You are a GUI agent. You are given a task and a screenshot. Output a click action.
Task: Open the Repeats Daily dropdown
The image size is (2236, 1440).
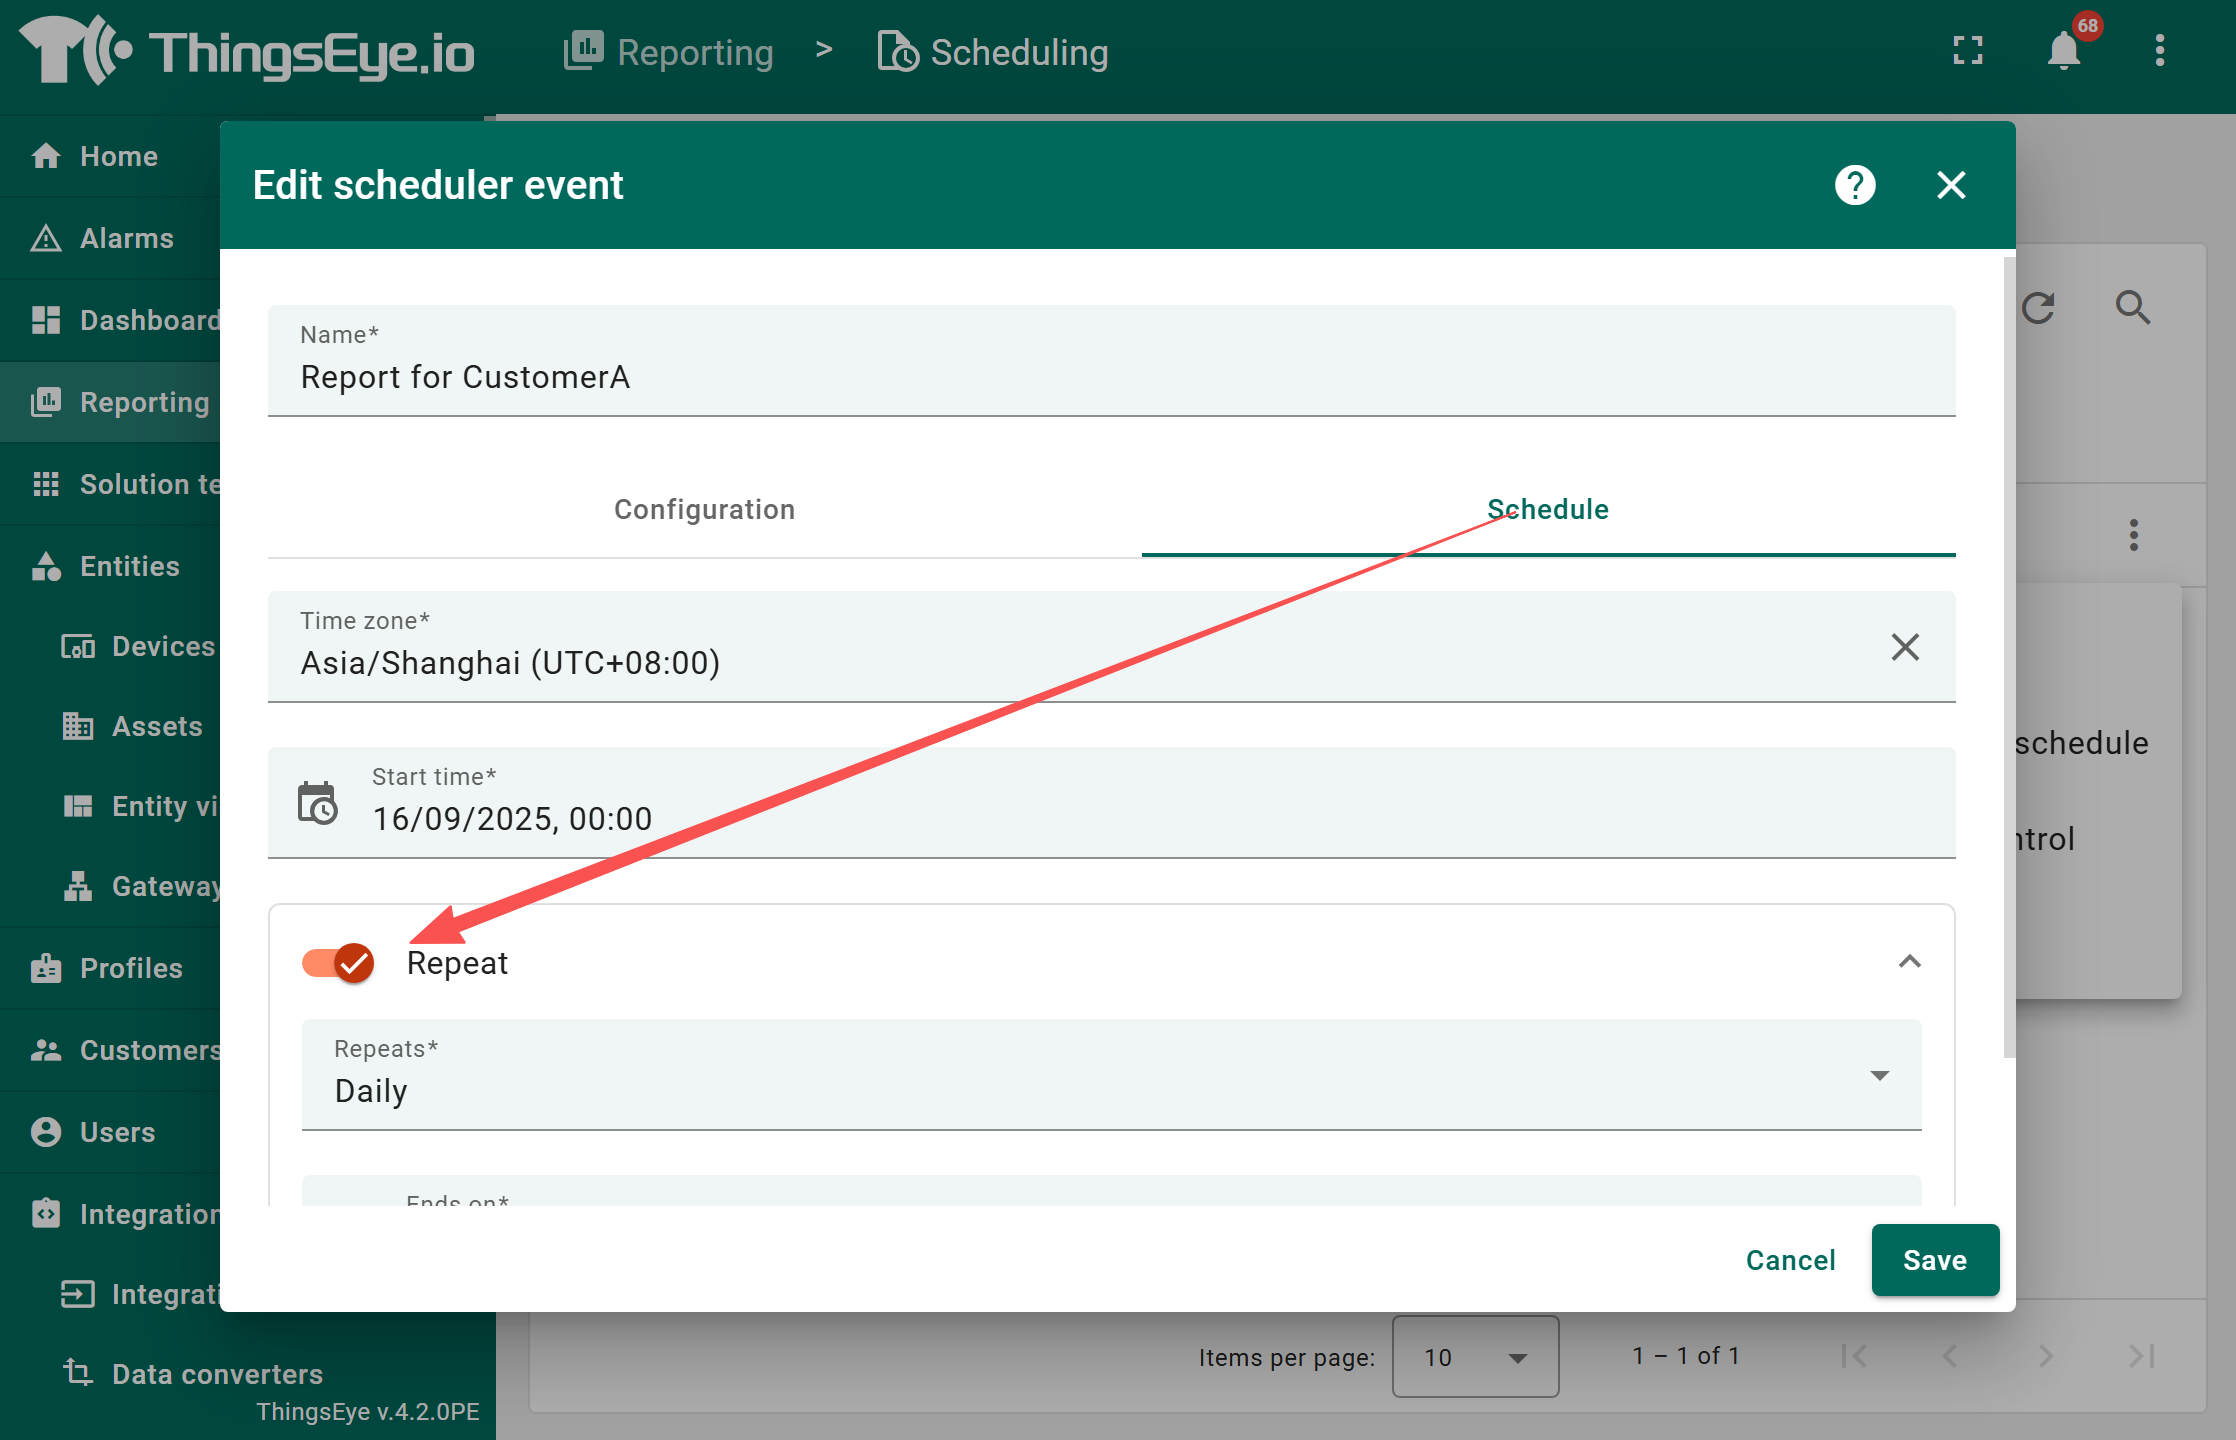[1110, 1075]
